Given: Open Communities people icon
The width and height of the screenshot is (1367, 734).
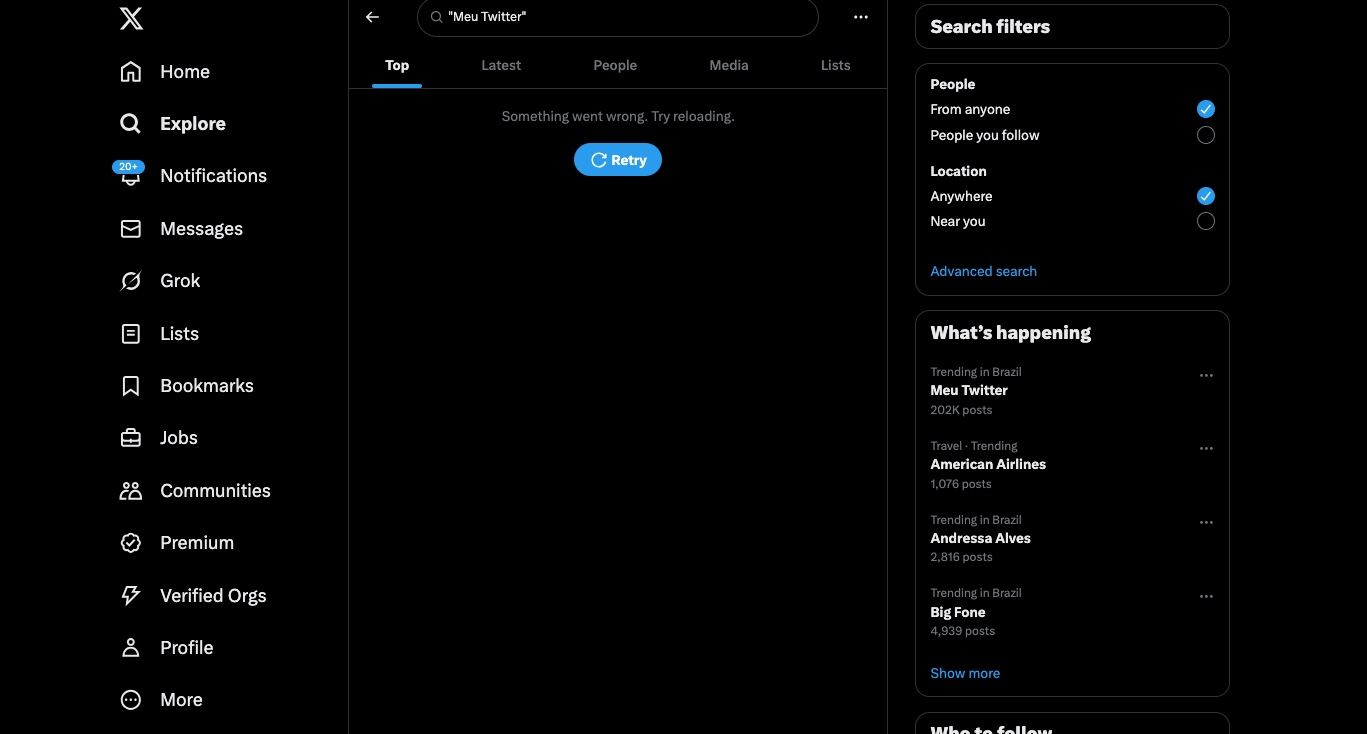Looking at the screenshot, I should point(130,491).
